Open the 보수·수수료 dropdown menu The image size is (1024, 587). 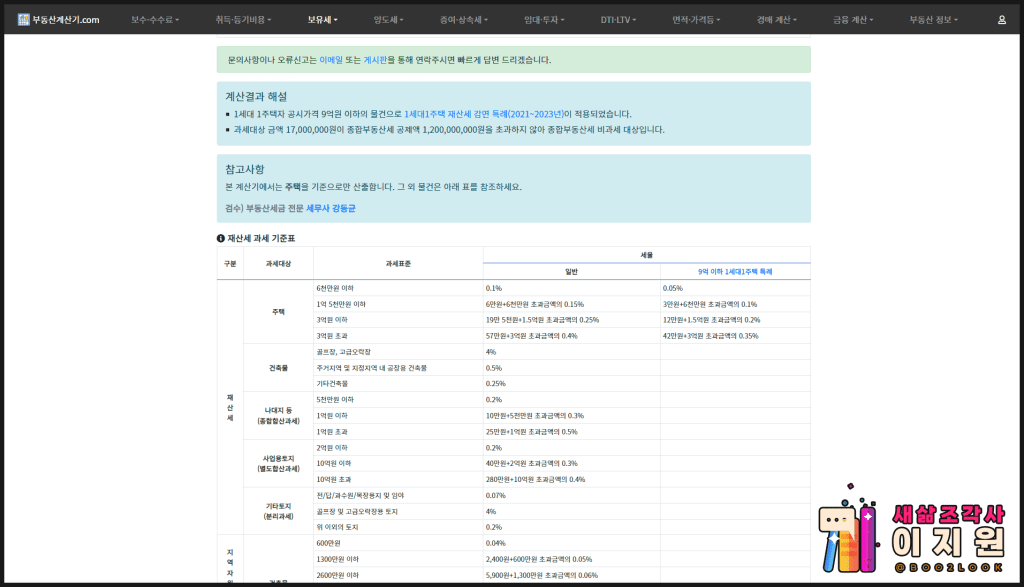point(154,18)
